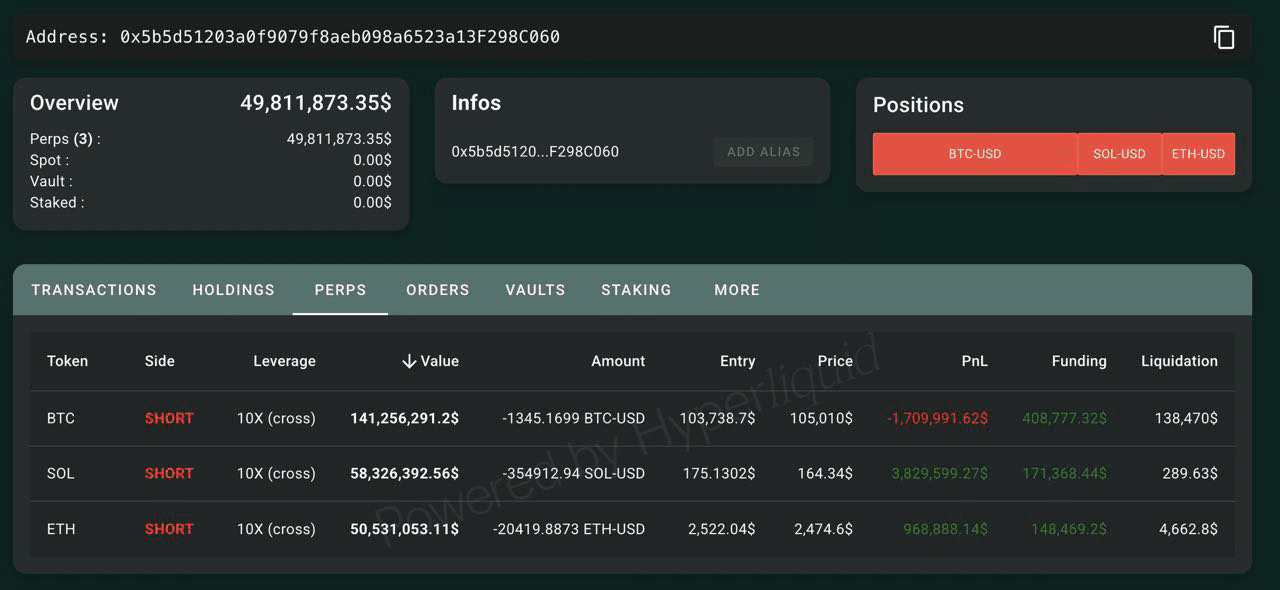1280x590 pixels.
Task: Click the Liquidation column header
Action: (1179, 361)
